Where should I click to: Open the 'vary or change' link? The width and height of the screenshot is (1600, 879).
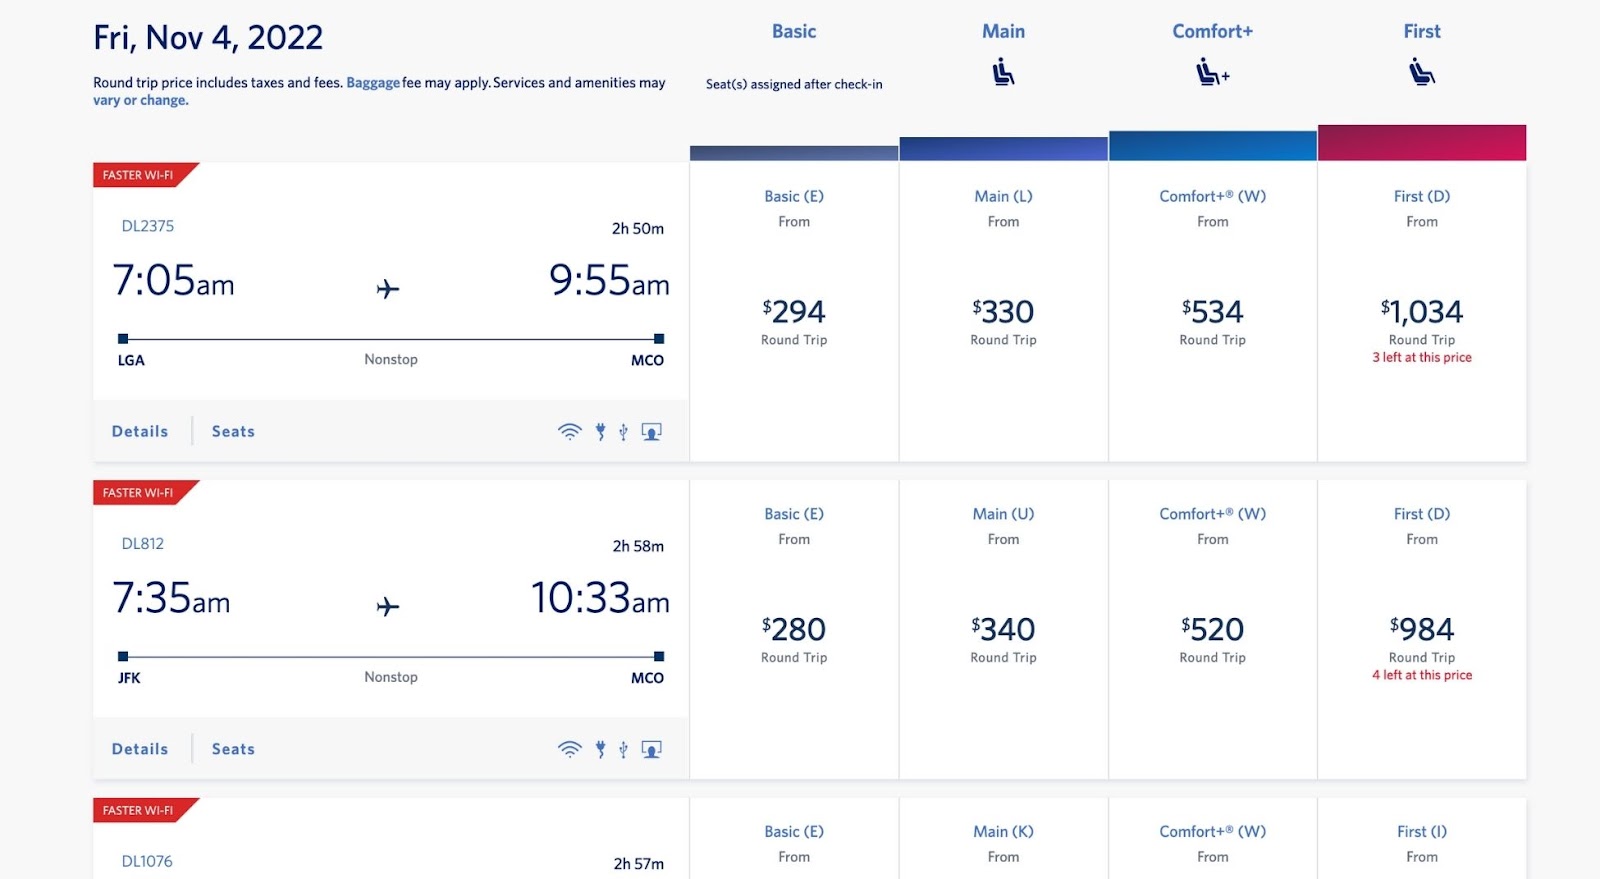(x=141, y=100)
